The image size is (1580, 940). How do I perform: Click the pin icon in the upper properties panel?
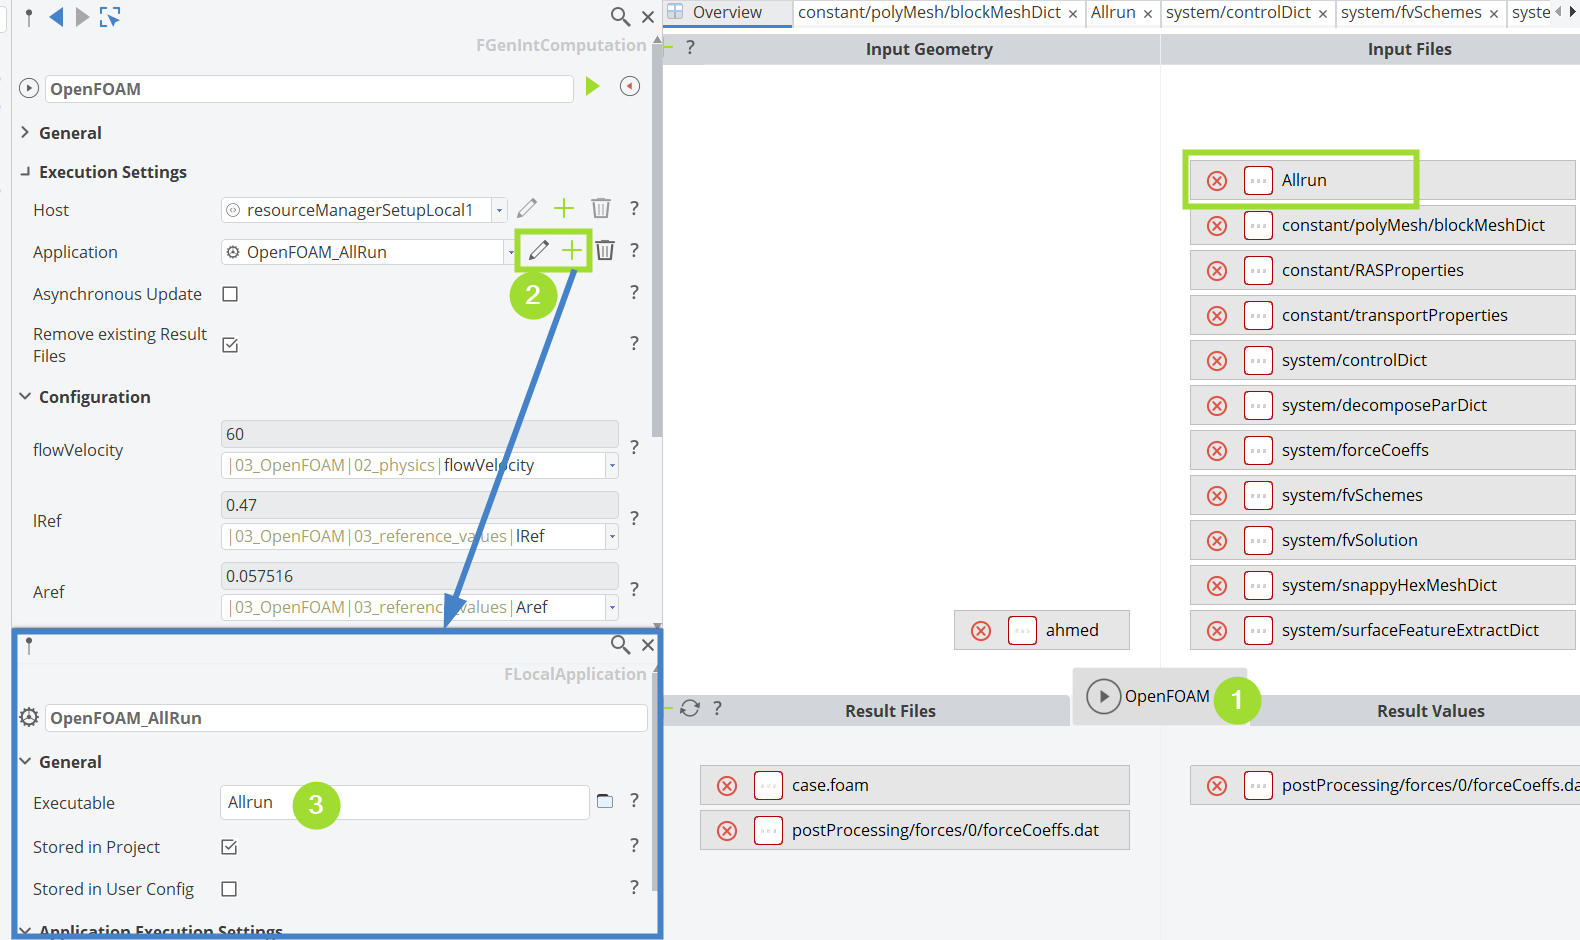tap(29, 17)
